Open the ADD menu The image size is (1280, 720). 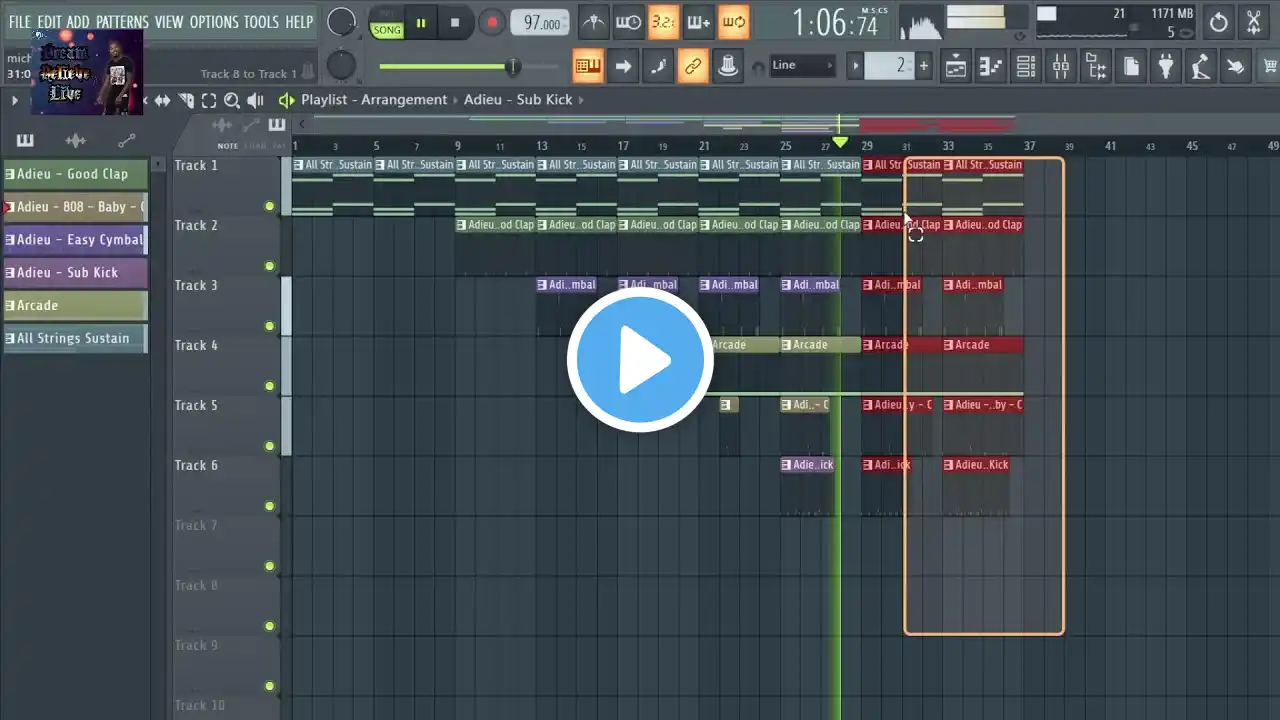click(78, 22)
